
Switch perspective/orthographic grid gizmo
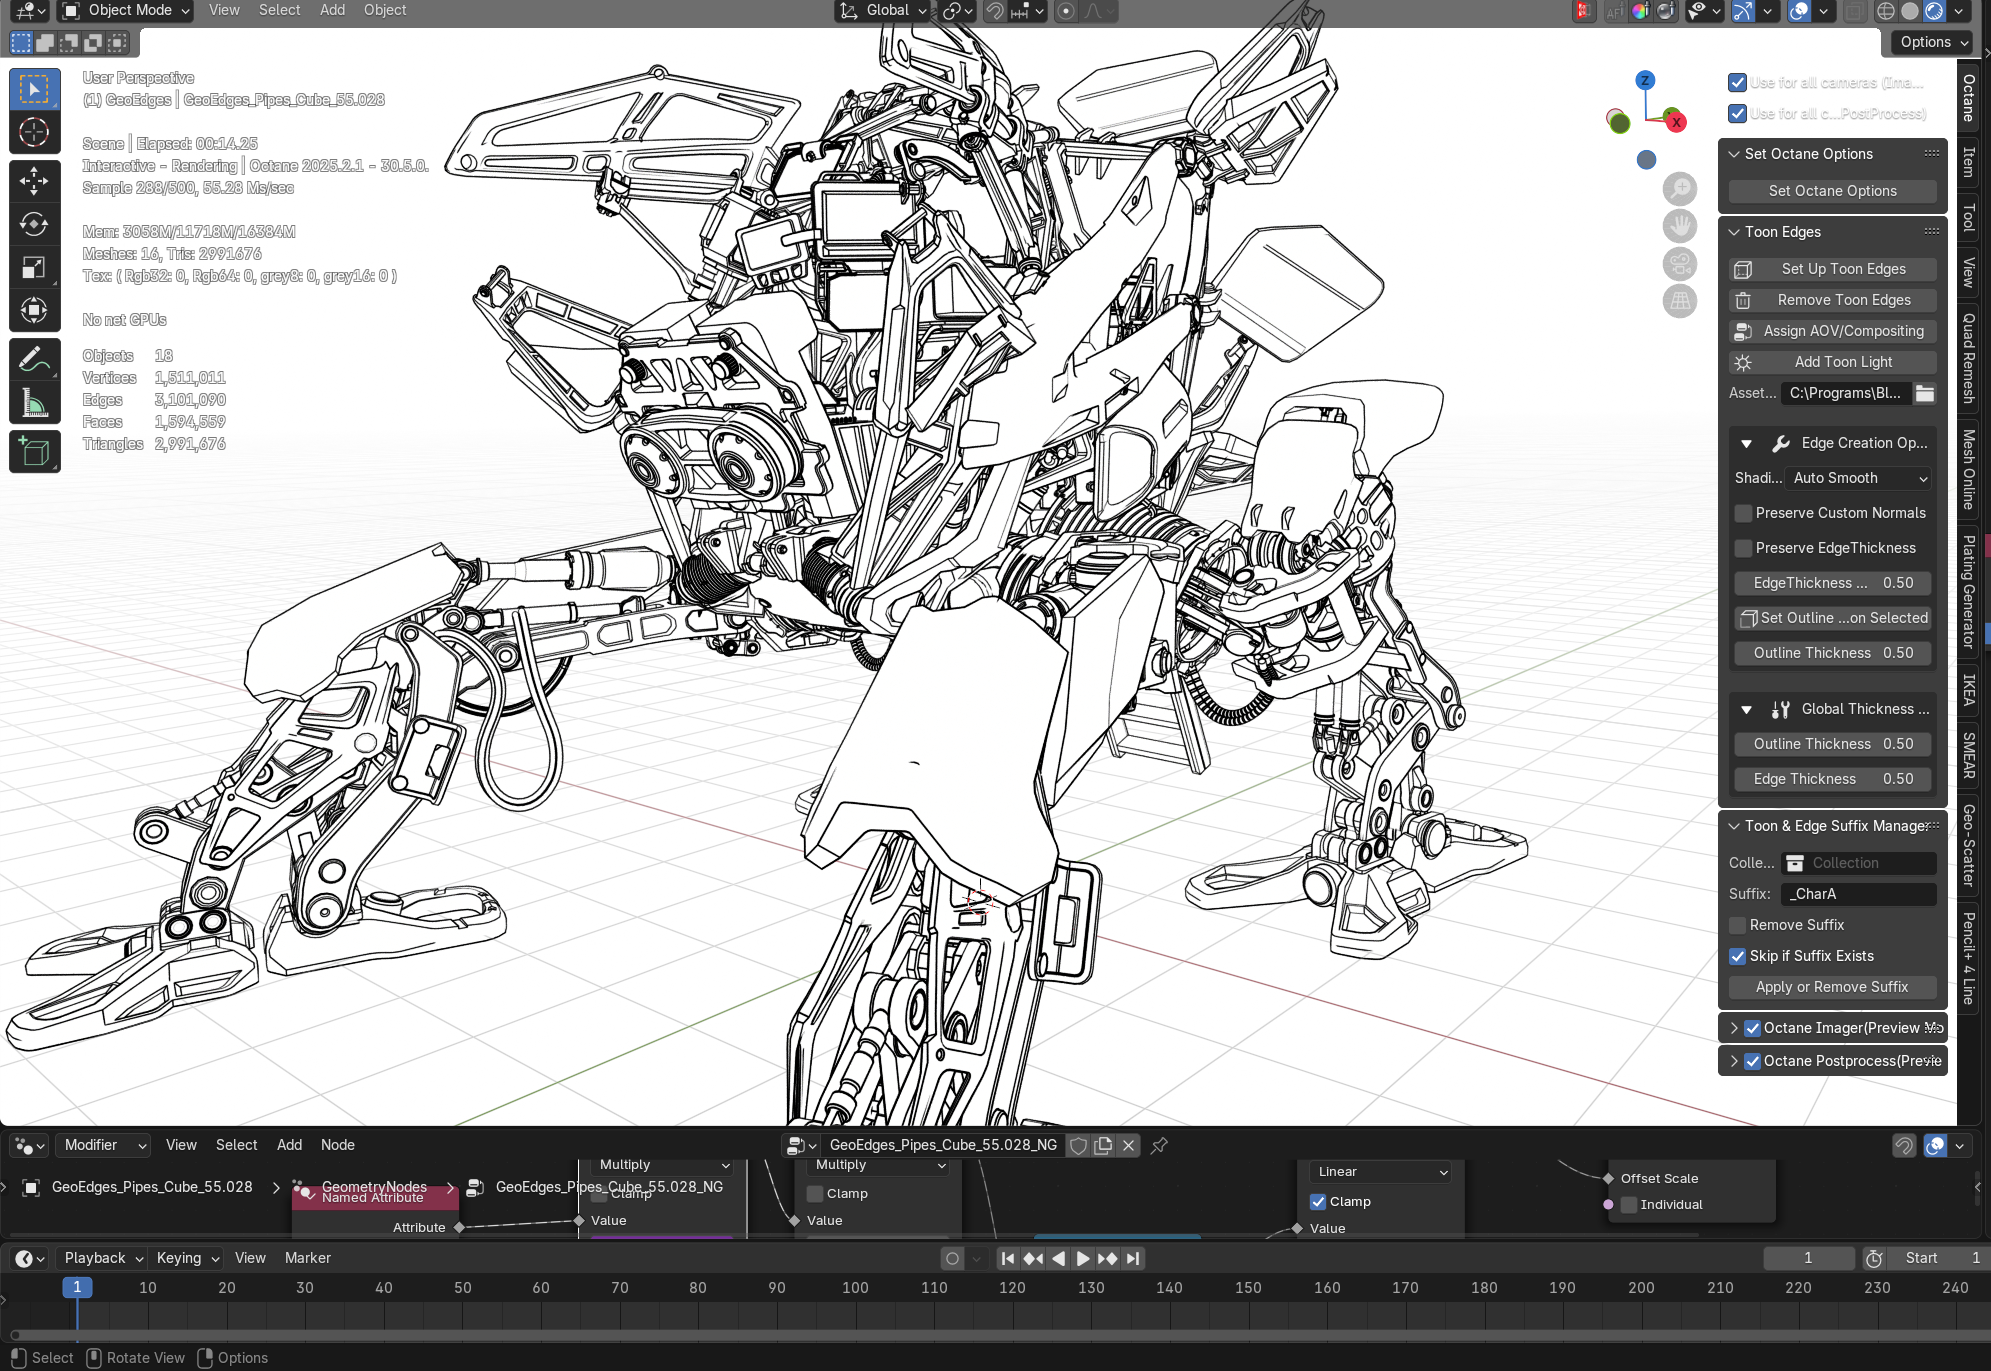pos(1680,301)
